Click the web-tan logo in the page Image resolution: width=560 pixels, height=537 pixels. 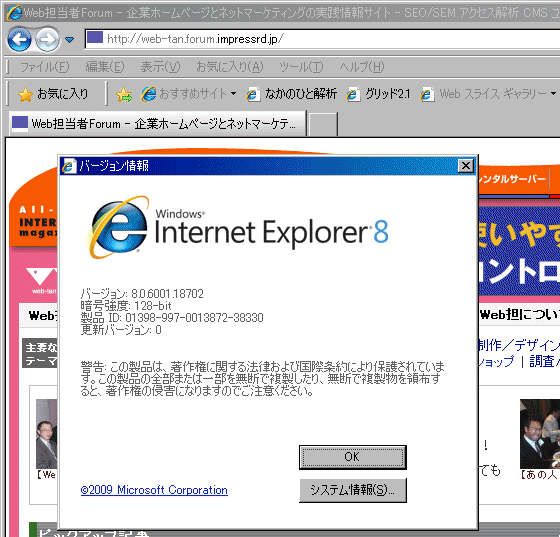42,281
